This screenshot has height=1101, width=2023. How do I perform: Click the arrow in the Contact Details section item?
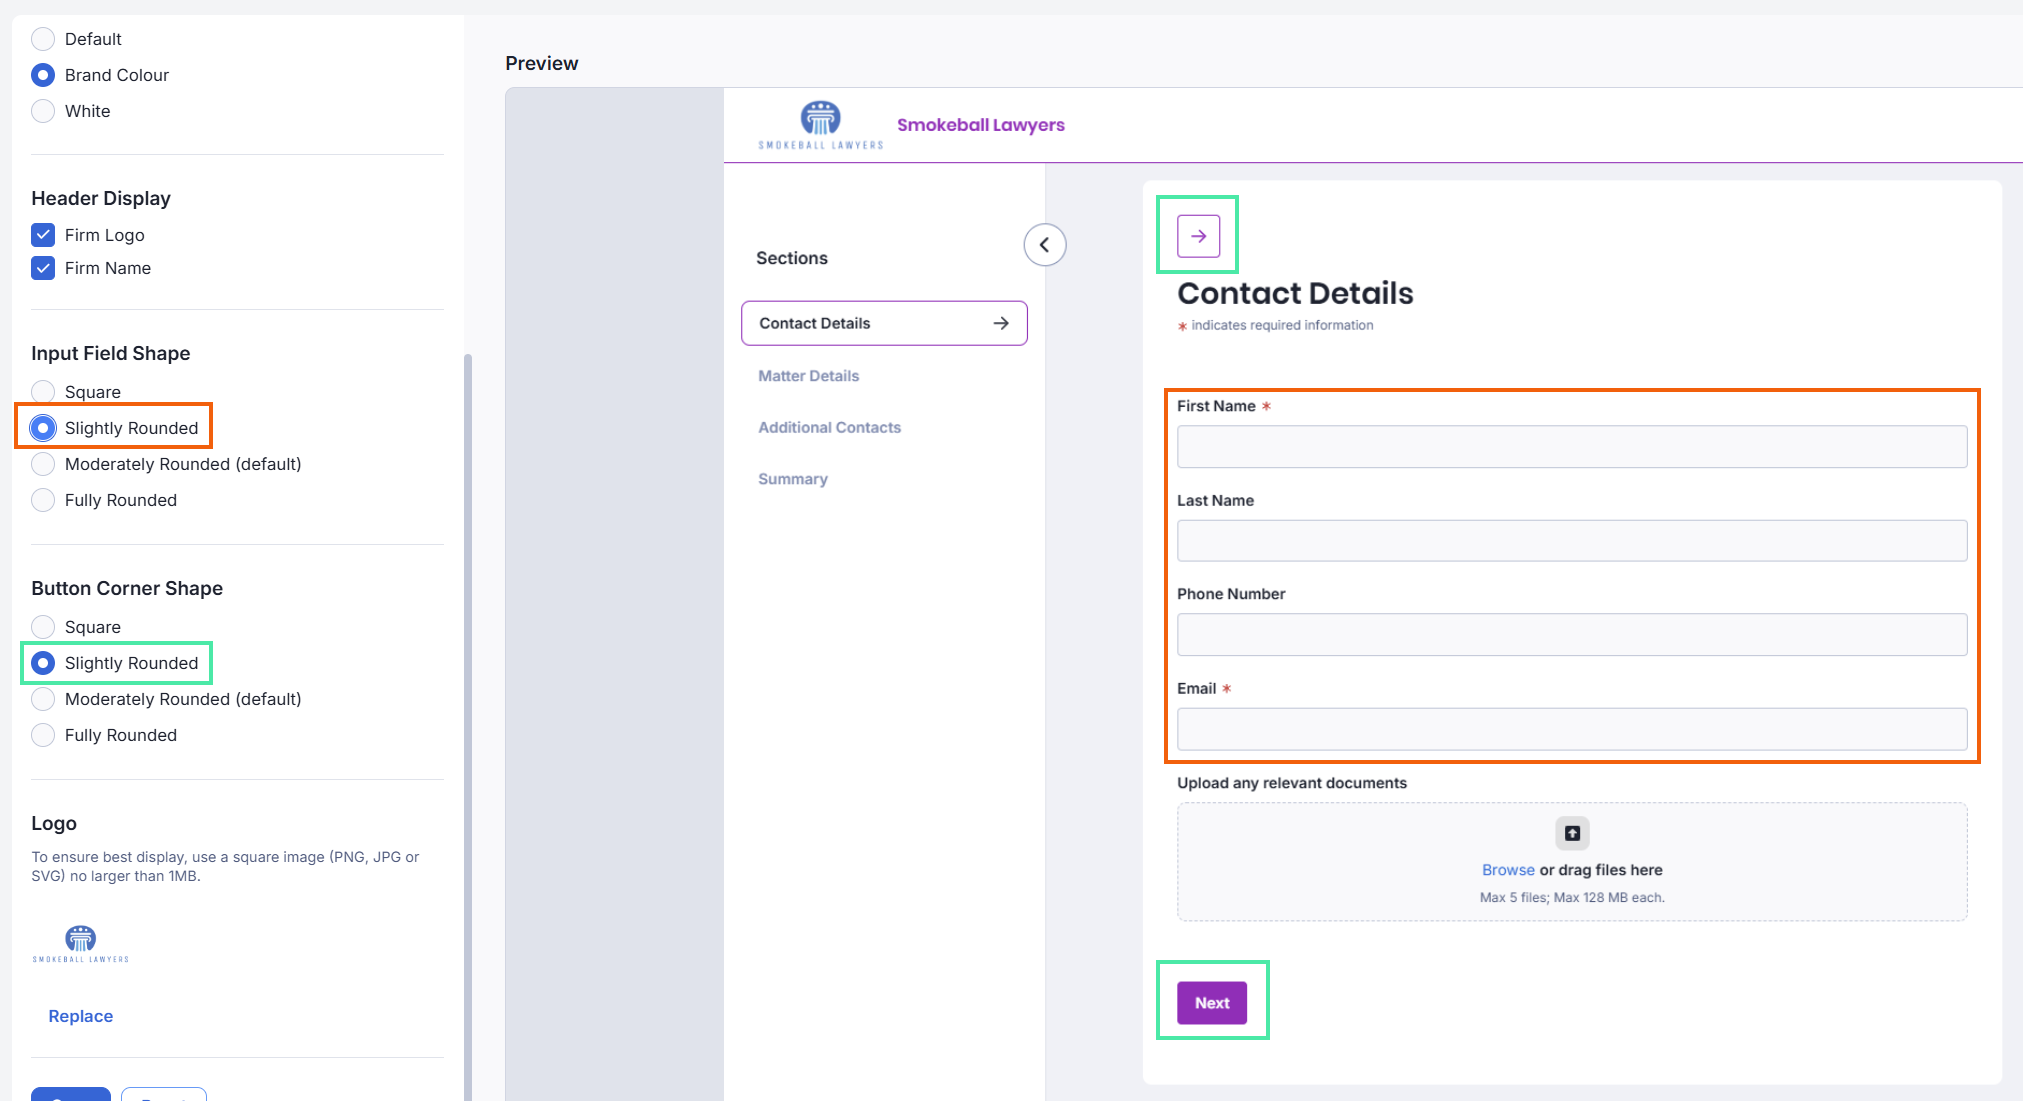click(1001, 323)
